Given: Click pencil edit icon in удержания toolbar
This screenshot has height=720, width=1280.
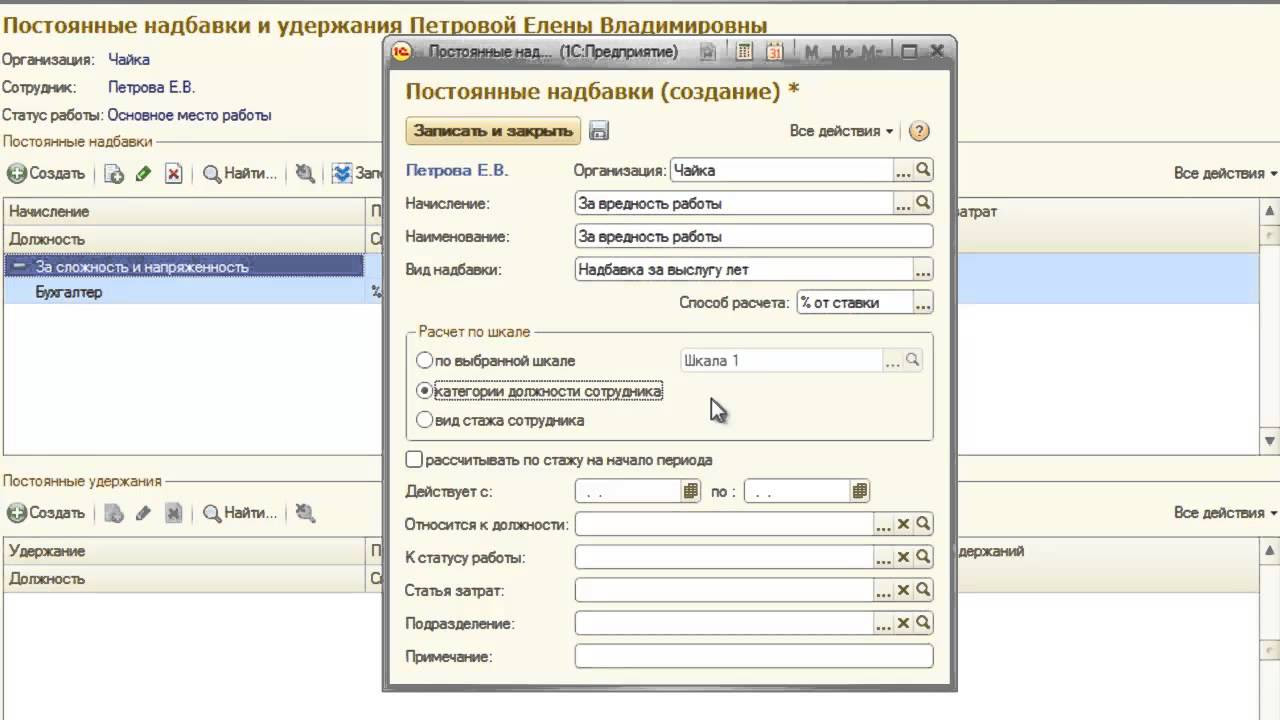Looking at the screenshot, I should 143,513.
